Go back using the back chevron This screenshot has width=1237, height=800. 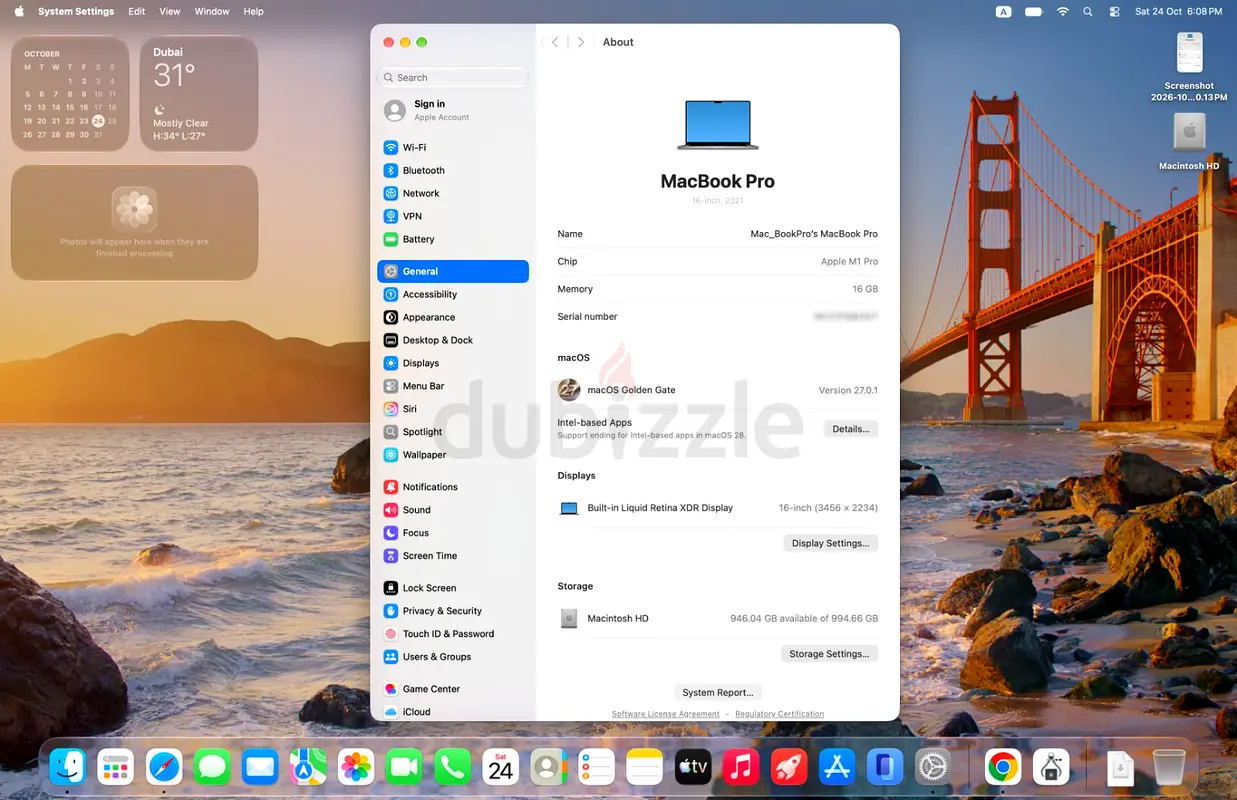click(555, 42)
